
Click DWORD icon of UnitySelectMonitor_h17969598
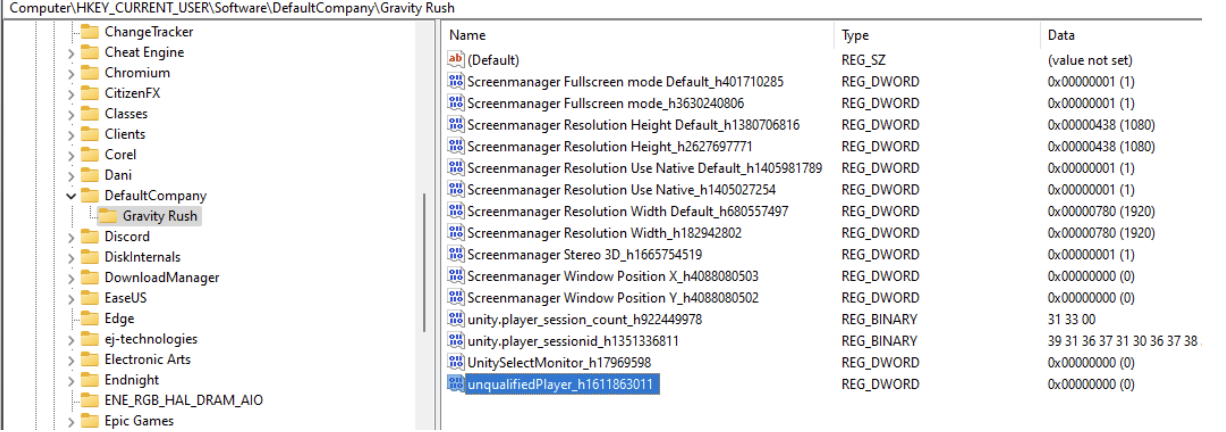tap(456, 362)
